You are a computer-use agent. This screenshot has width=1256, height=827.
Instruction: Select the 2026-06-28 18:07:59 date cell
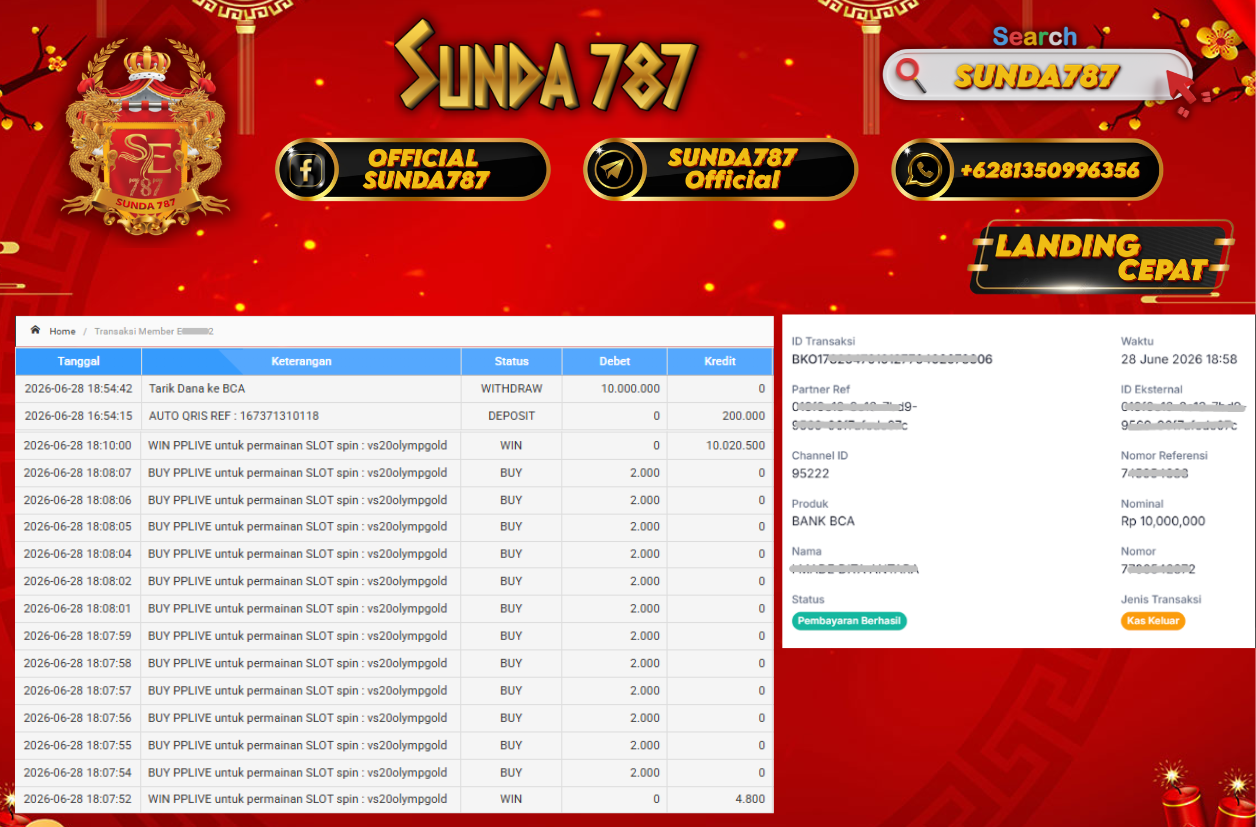click(x=78, y=636)
